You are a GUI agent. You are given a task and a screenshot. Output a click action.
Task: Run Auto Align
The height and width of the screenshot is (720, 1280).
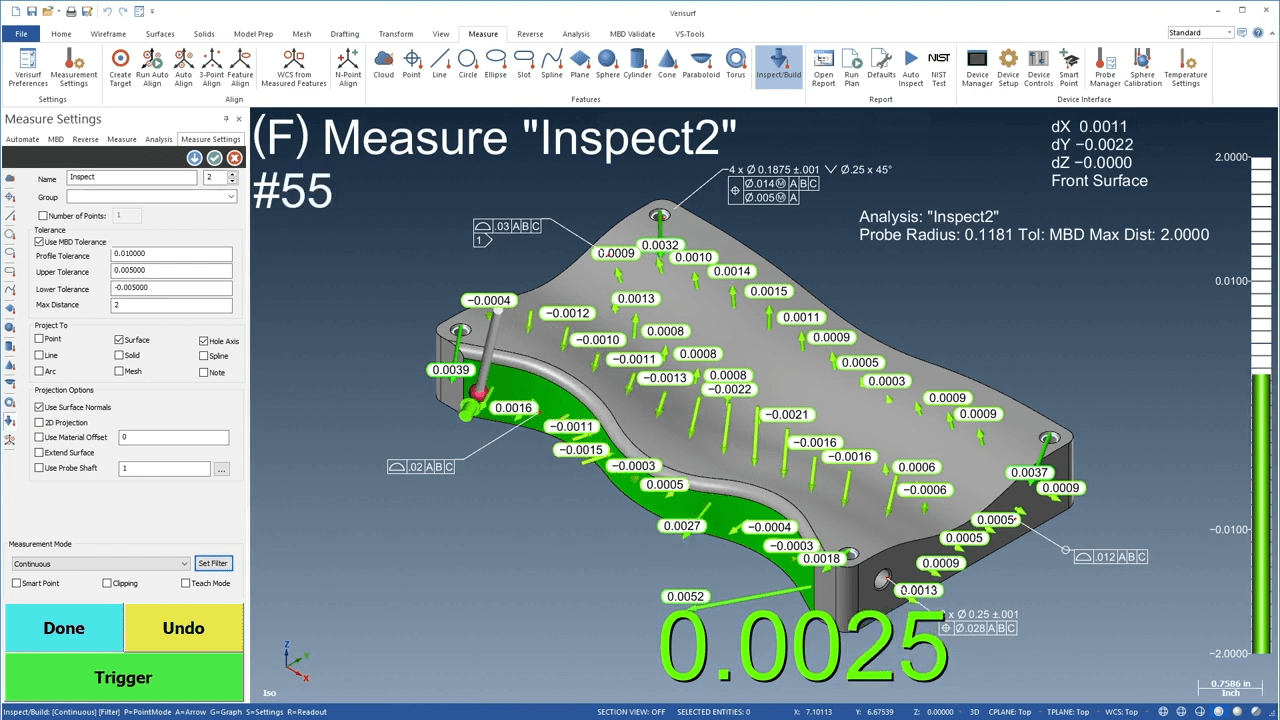pyautogui.click(x=152, y=68)
